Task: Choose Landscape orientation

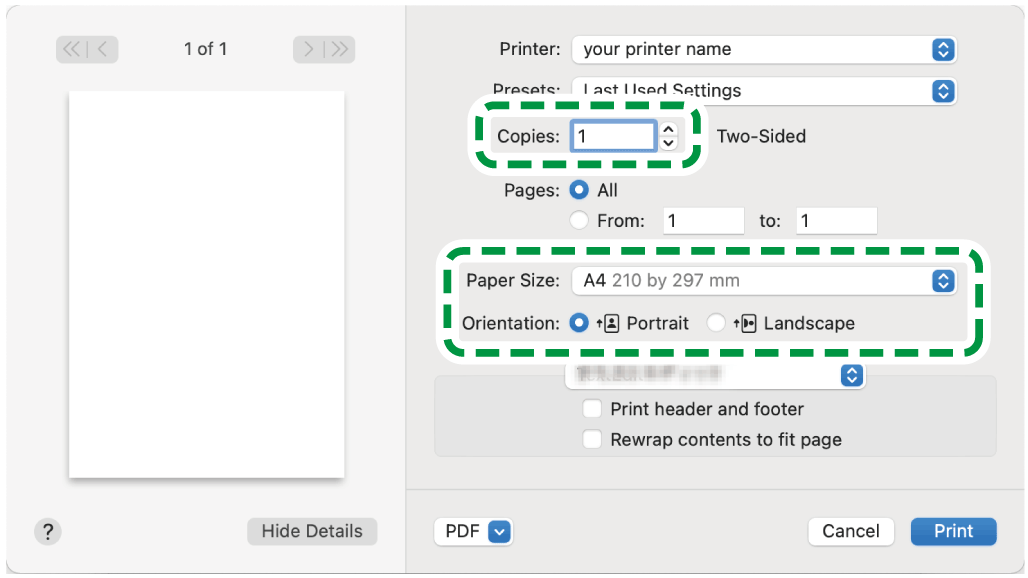Action: point(716,323)
